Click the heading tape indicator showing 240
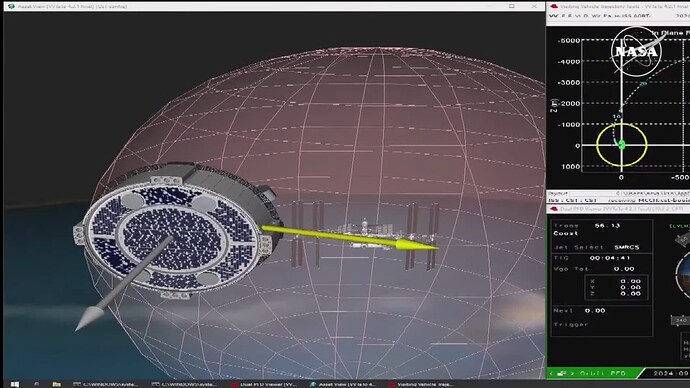Image resolution: width=690 pixels, height=388 pixels. tap(681, 320)
